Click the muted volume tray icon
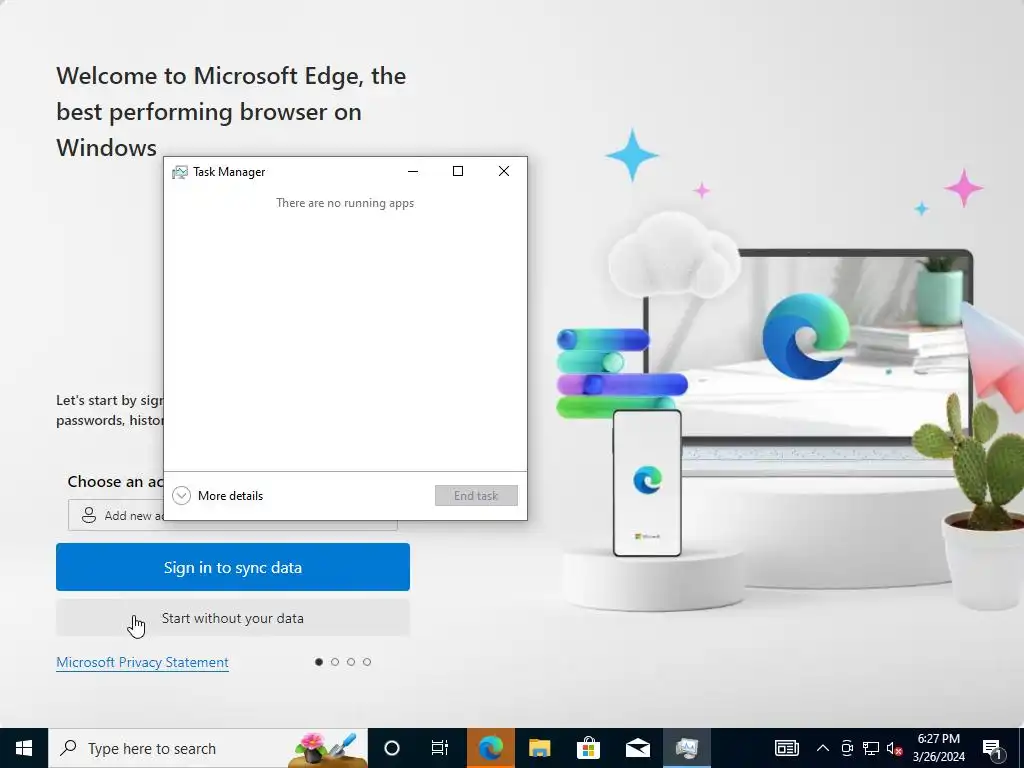The height and width of the screenshot is (768, 1024). point(894,748)
